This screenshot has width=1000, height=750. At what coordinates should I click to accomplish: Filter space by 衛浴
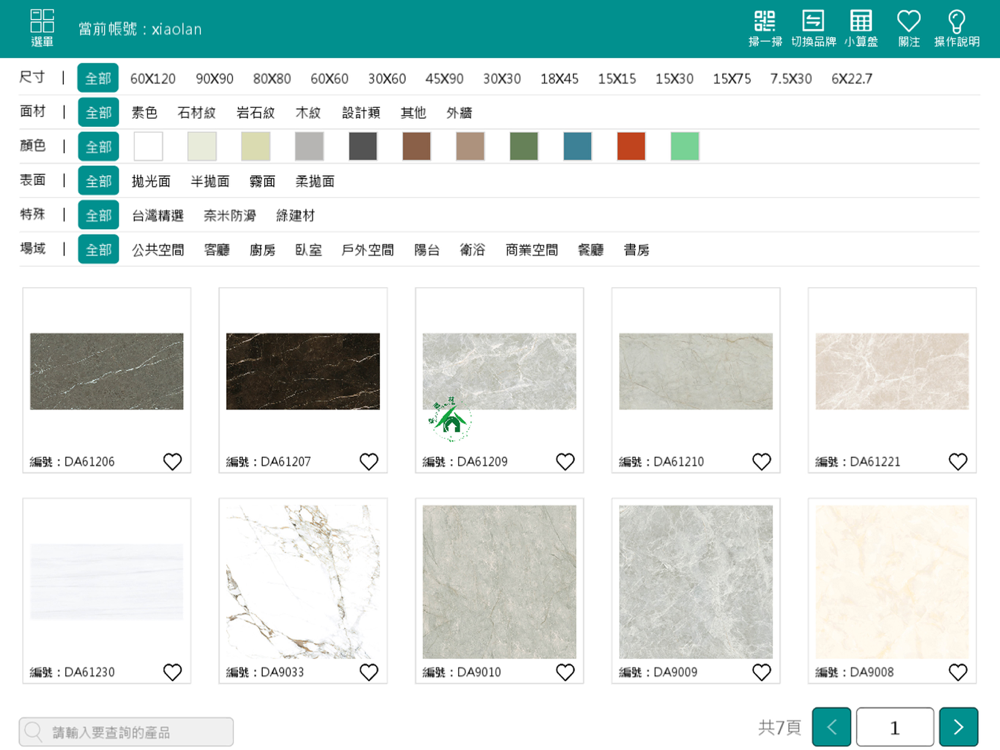coord(473,250)
